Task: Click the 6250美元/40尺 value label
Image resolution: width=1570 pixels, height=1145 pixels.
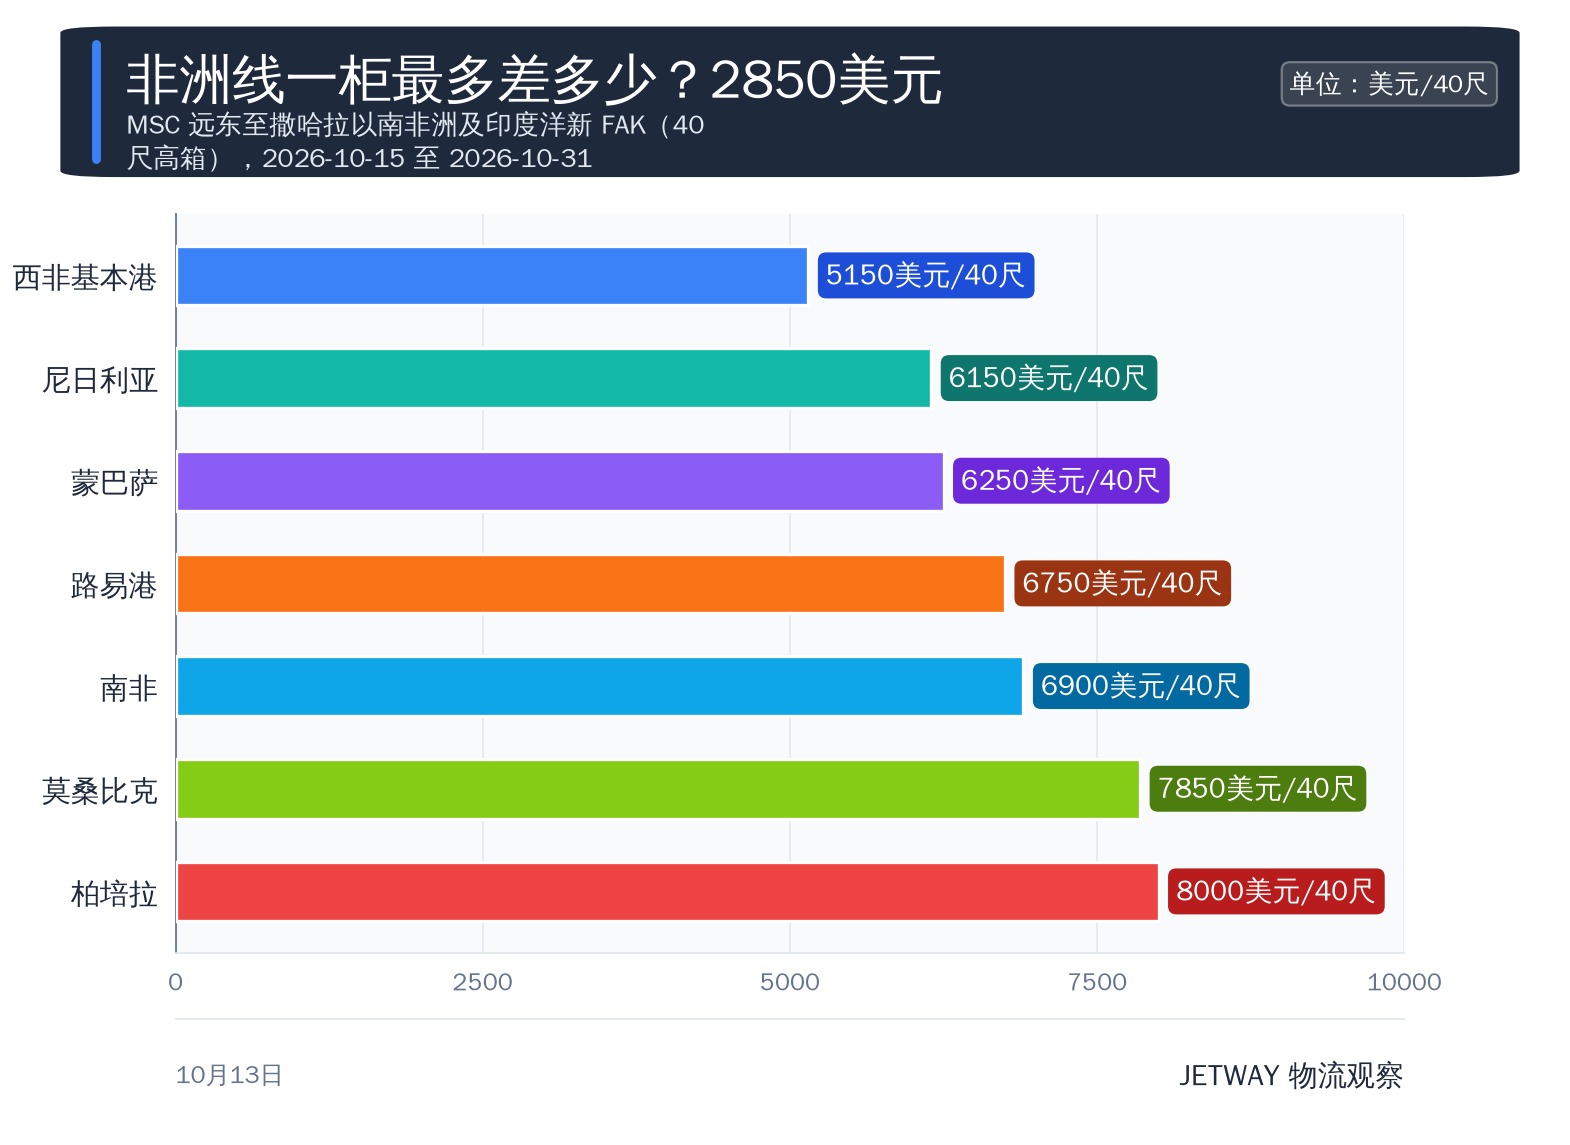Action: 1061,481
